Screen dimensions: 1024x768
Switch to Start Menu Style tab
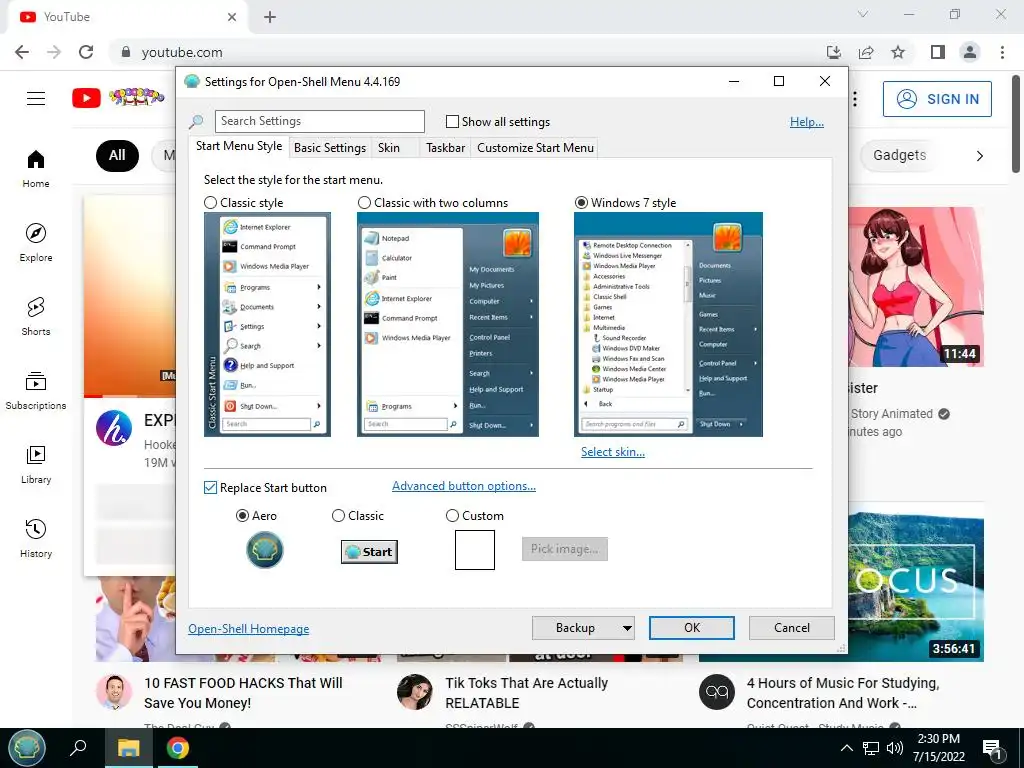[x=239, y=146]
